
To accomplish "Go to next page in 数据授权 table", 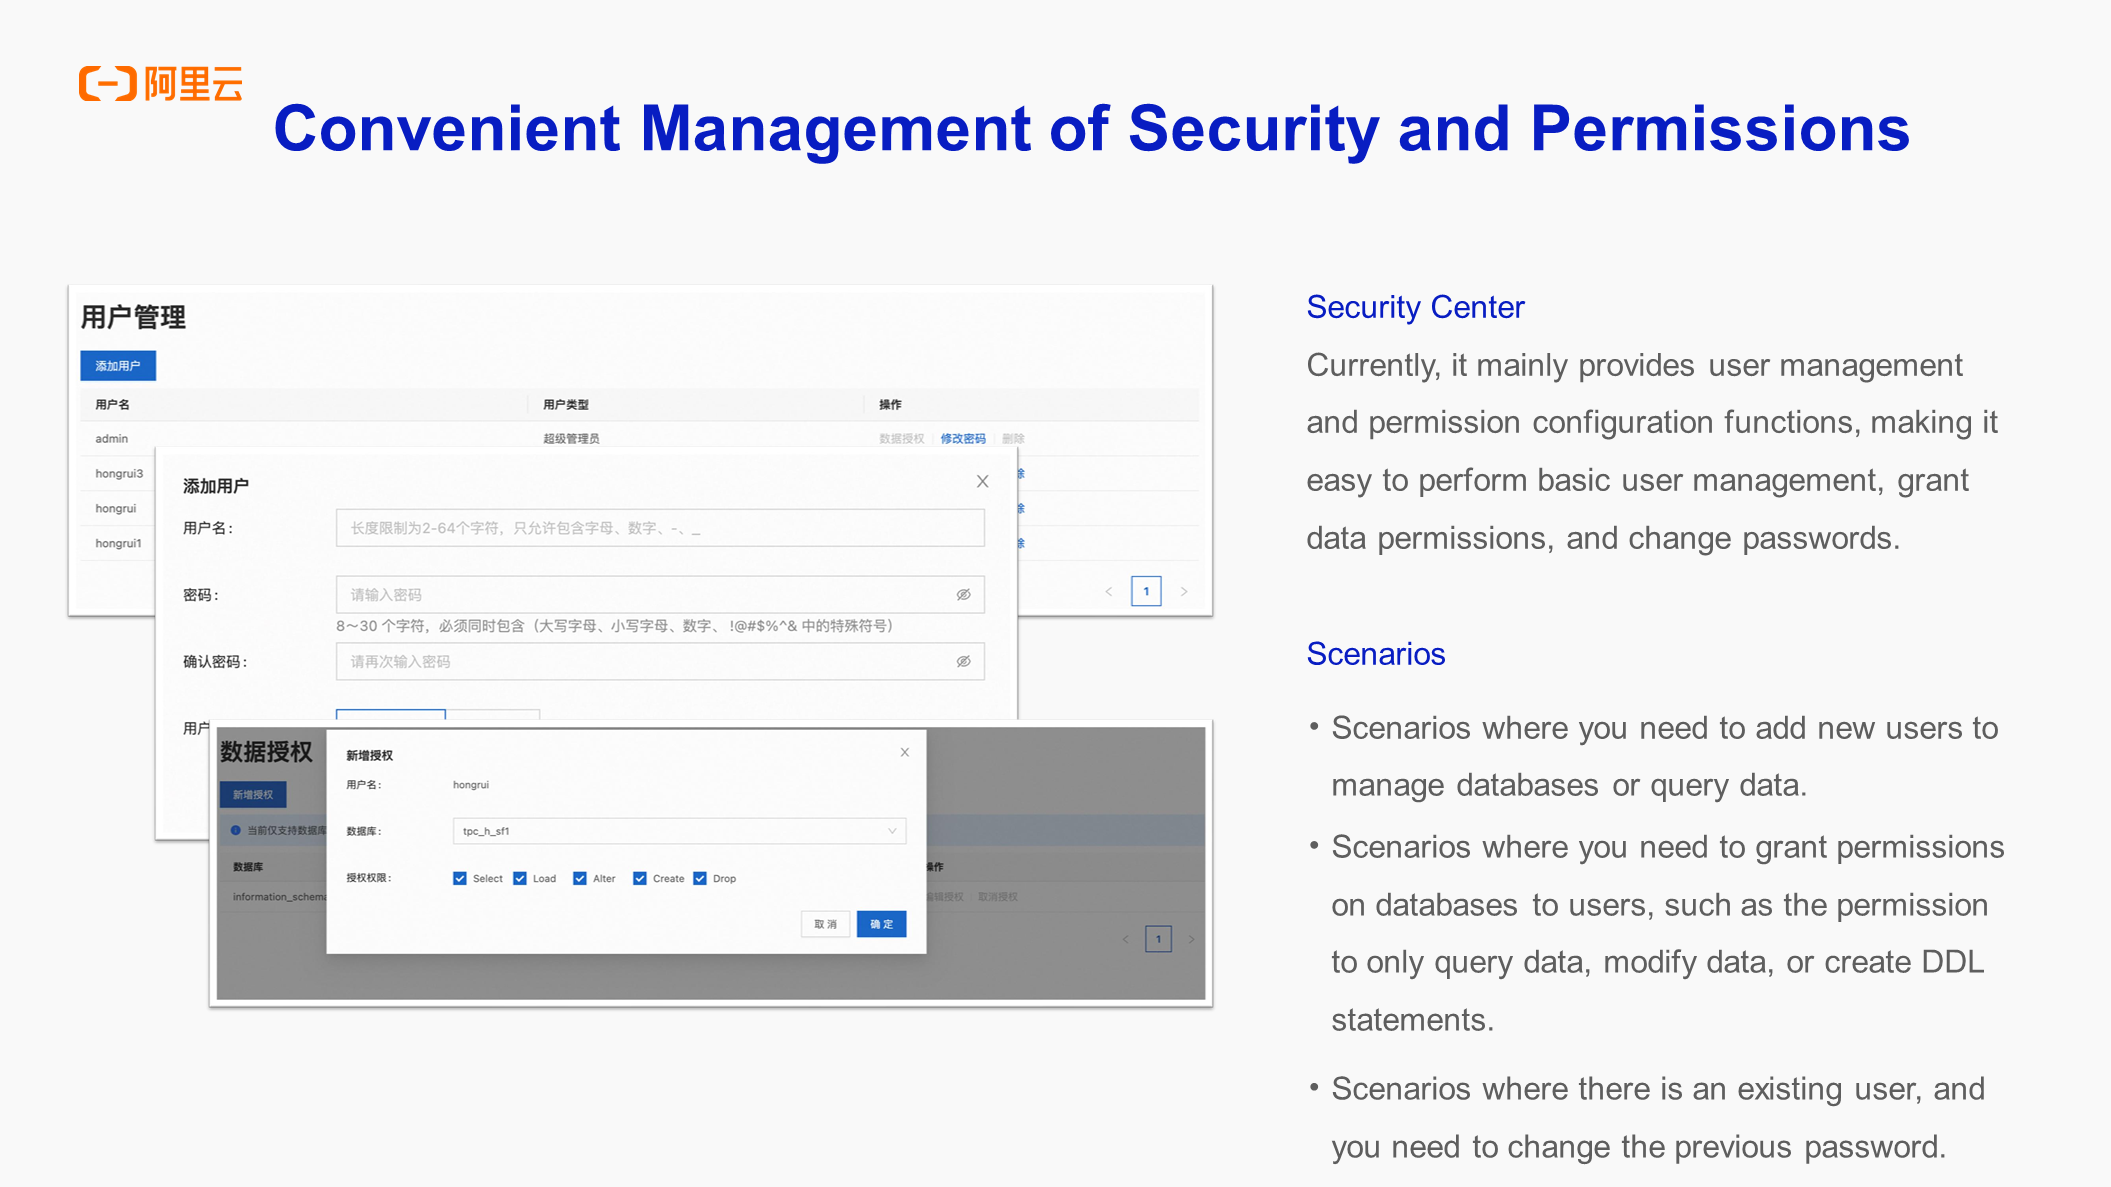I will (1191, 939).
